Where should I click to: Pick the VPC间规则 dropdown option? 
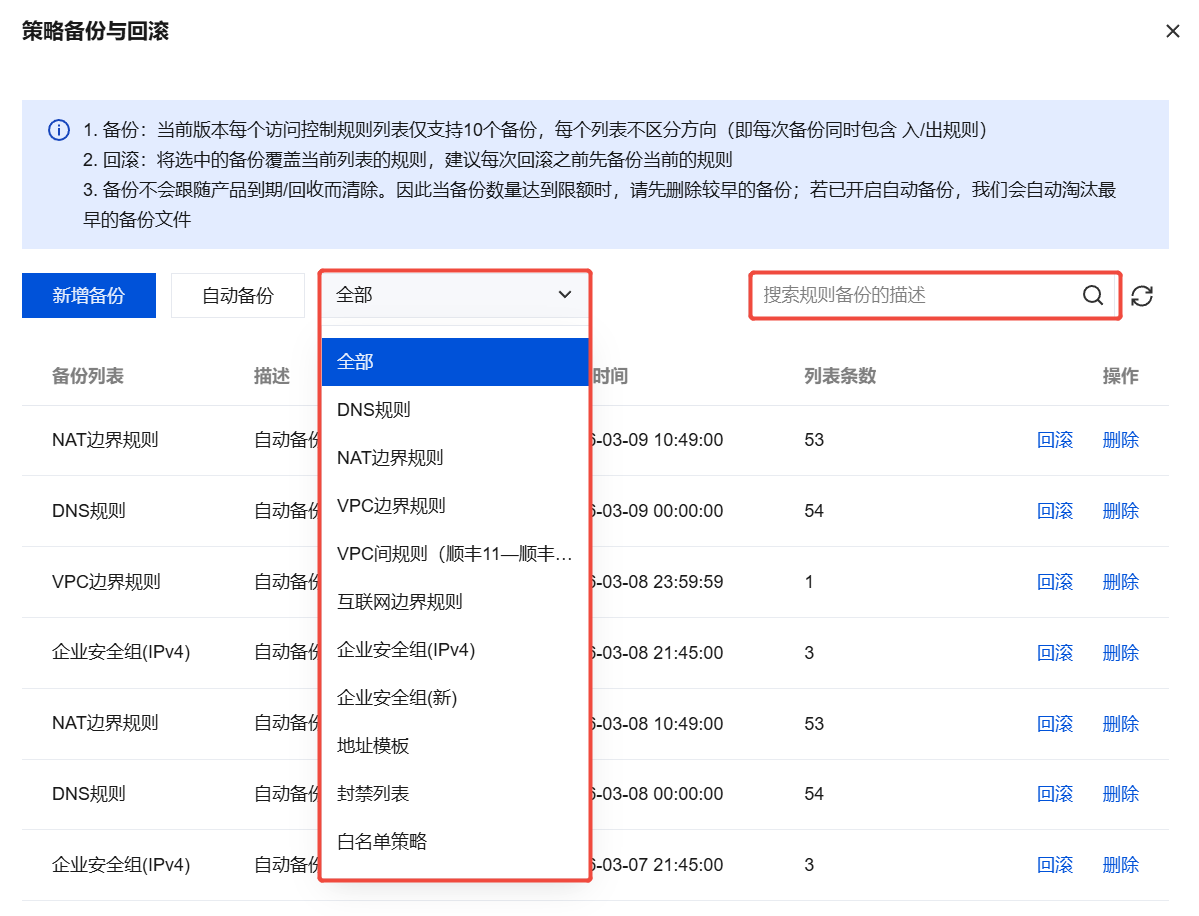[454, 554]
